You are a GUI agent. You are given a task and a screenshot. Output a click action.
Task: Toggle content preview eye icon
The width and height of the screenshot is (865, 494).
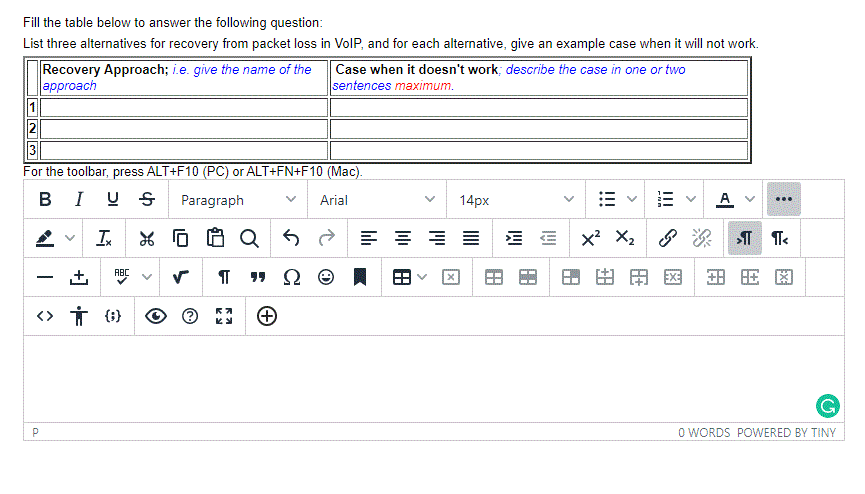156,316
